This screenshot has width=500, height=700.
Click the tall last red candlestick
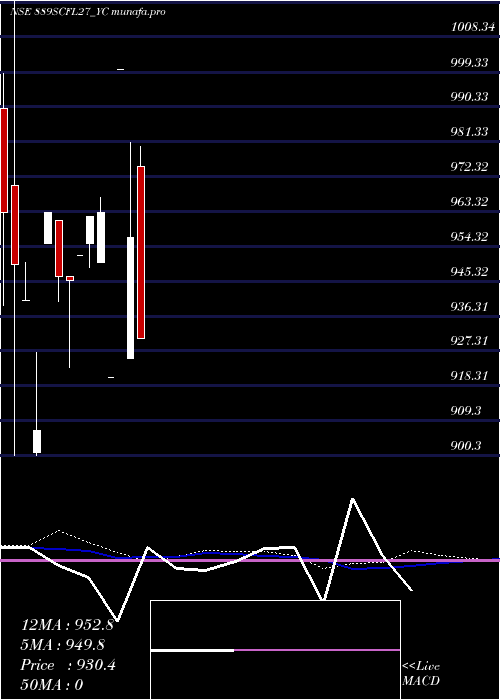141,252
